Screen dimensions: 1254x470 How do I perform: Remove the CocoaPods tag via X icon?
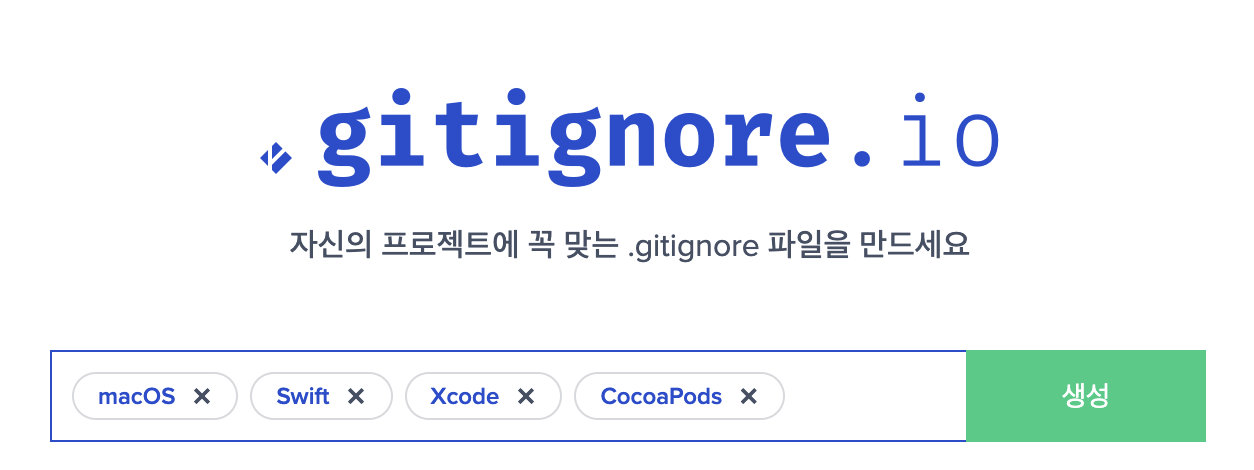[x=748, y=397]
